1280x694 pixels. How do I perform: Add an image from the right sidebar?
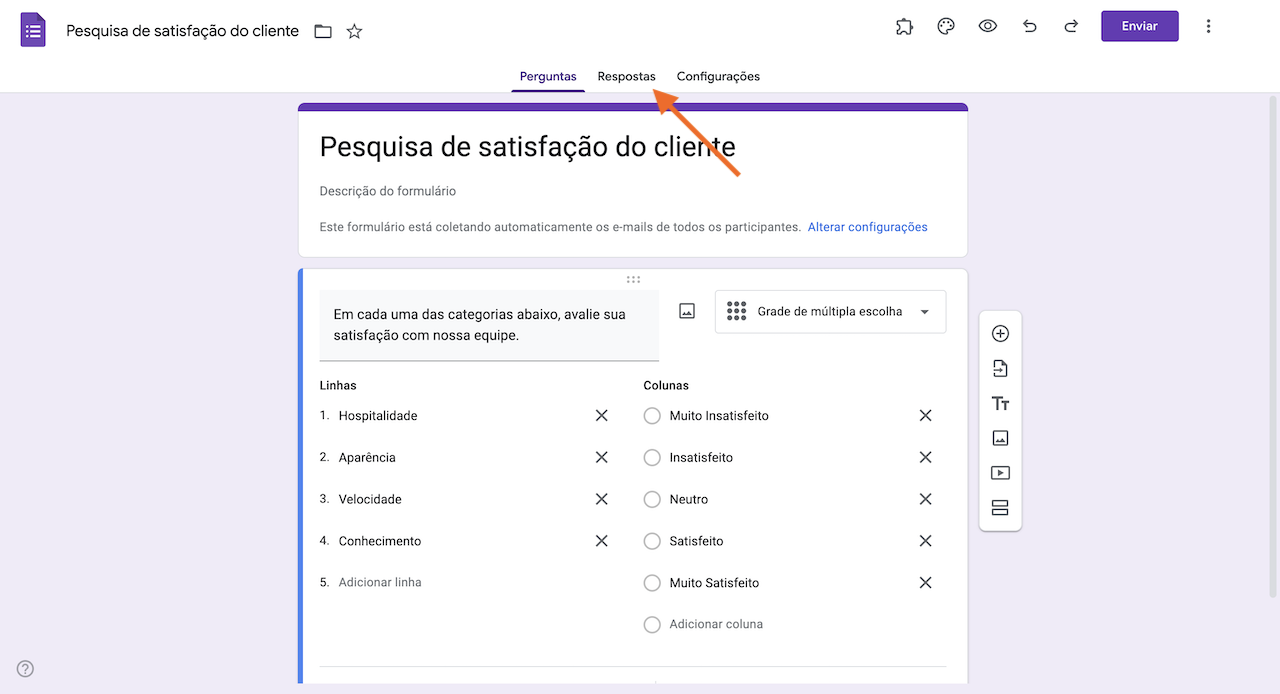point(1000,438)
